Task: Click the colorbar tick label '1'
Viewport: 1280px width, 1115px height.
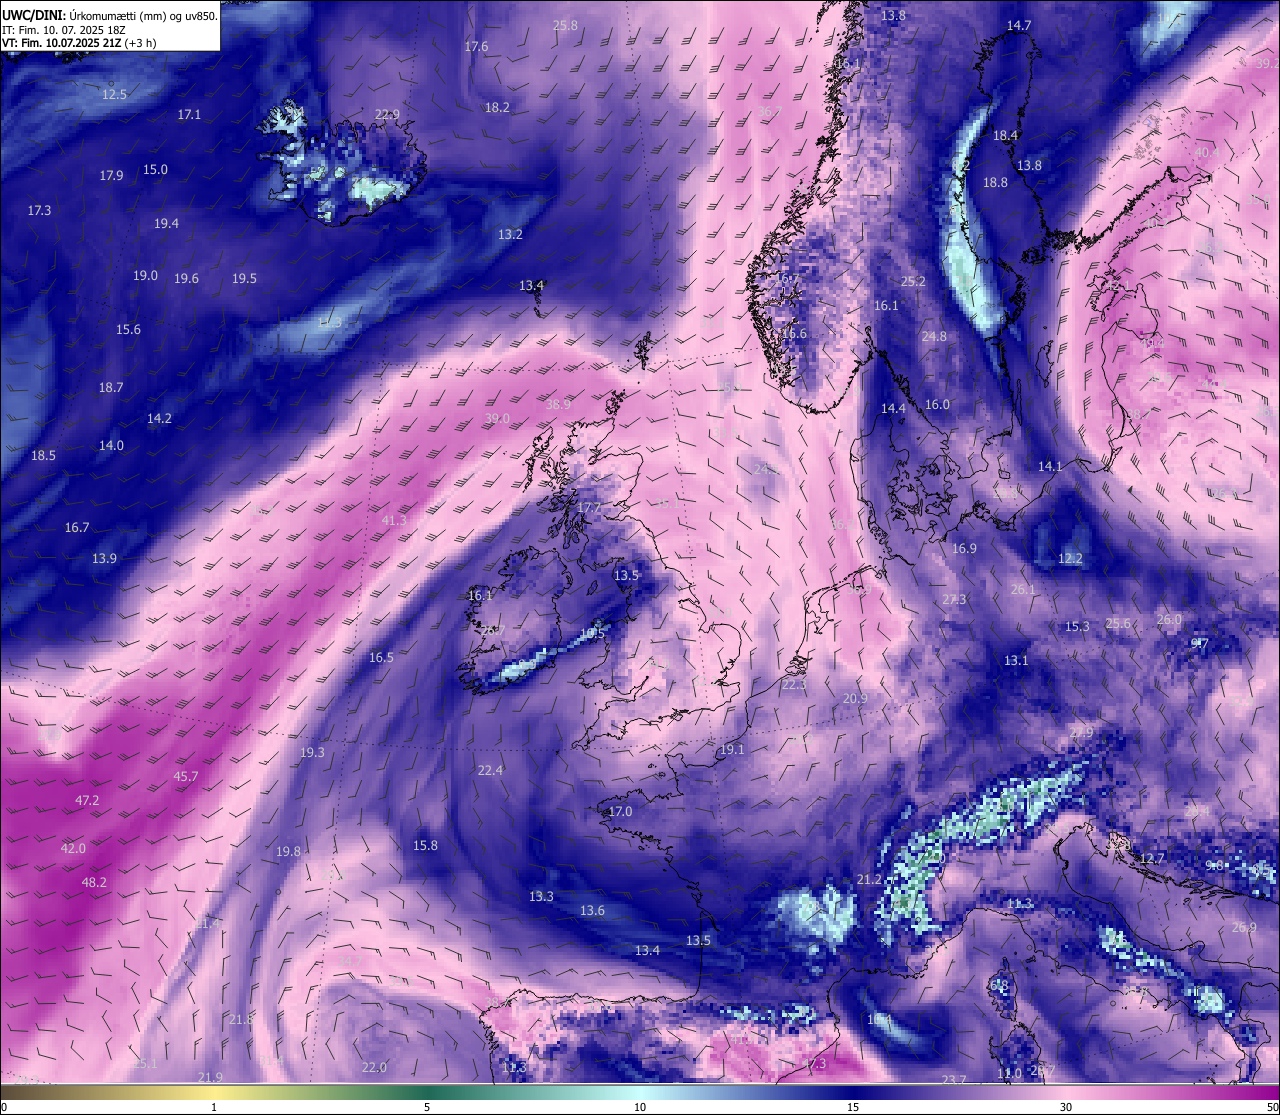Action: click(x=214, y=1107)
